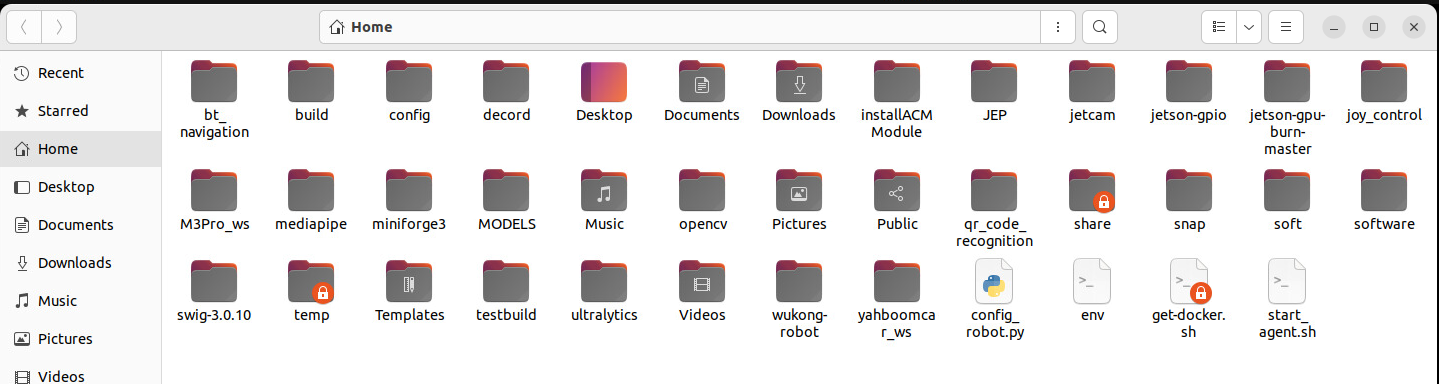This screenshot has width=1439, height=384.
Task: Select the config folder icon
Action: 409,82
